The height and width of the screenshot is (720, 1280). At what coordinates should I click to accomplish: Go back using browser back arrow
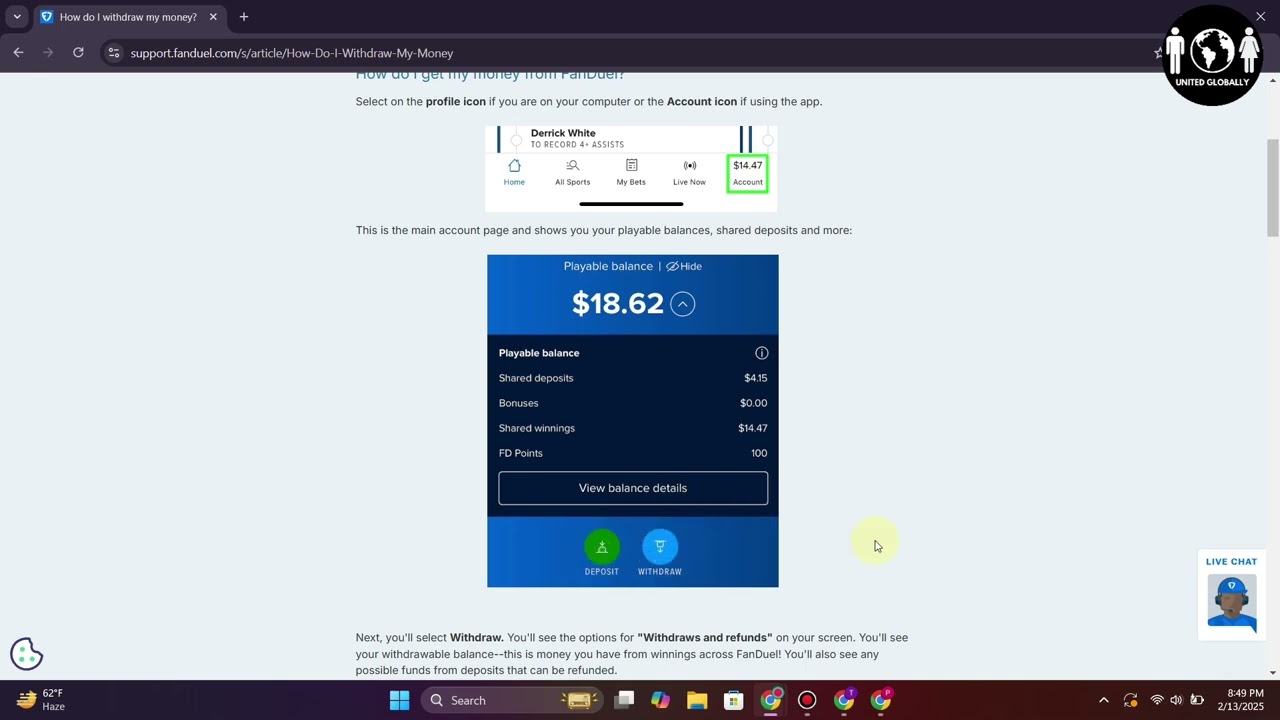pyautogui.click(x=18, y=53)
